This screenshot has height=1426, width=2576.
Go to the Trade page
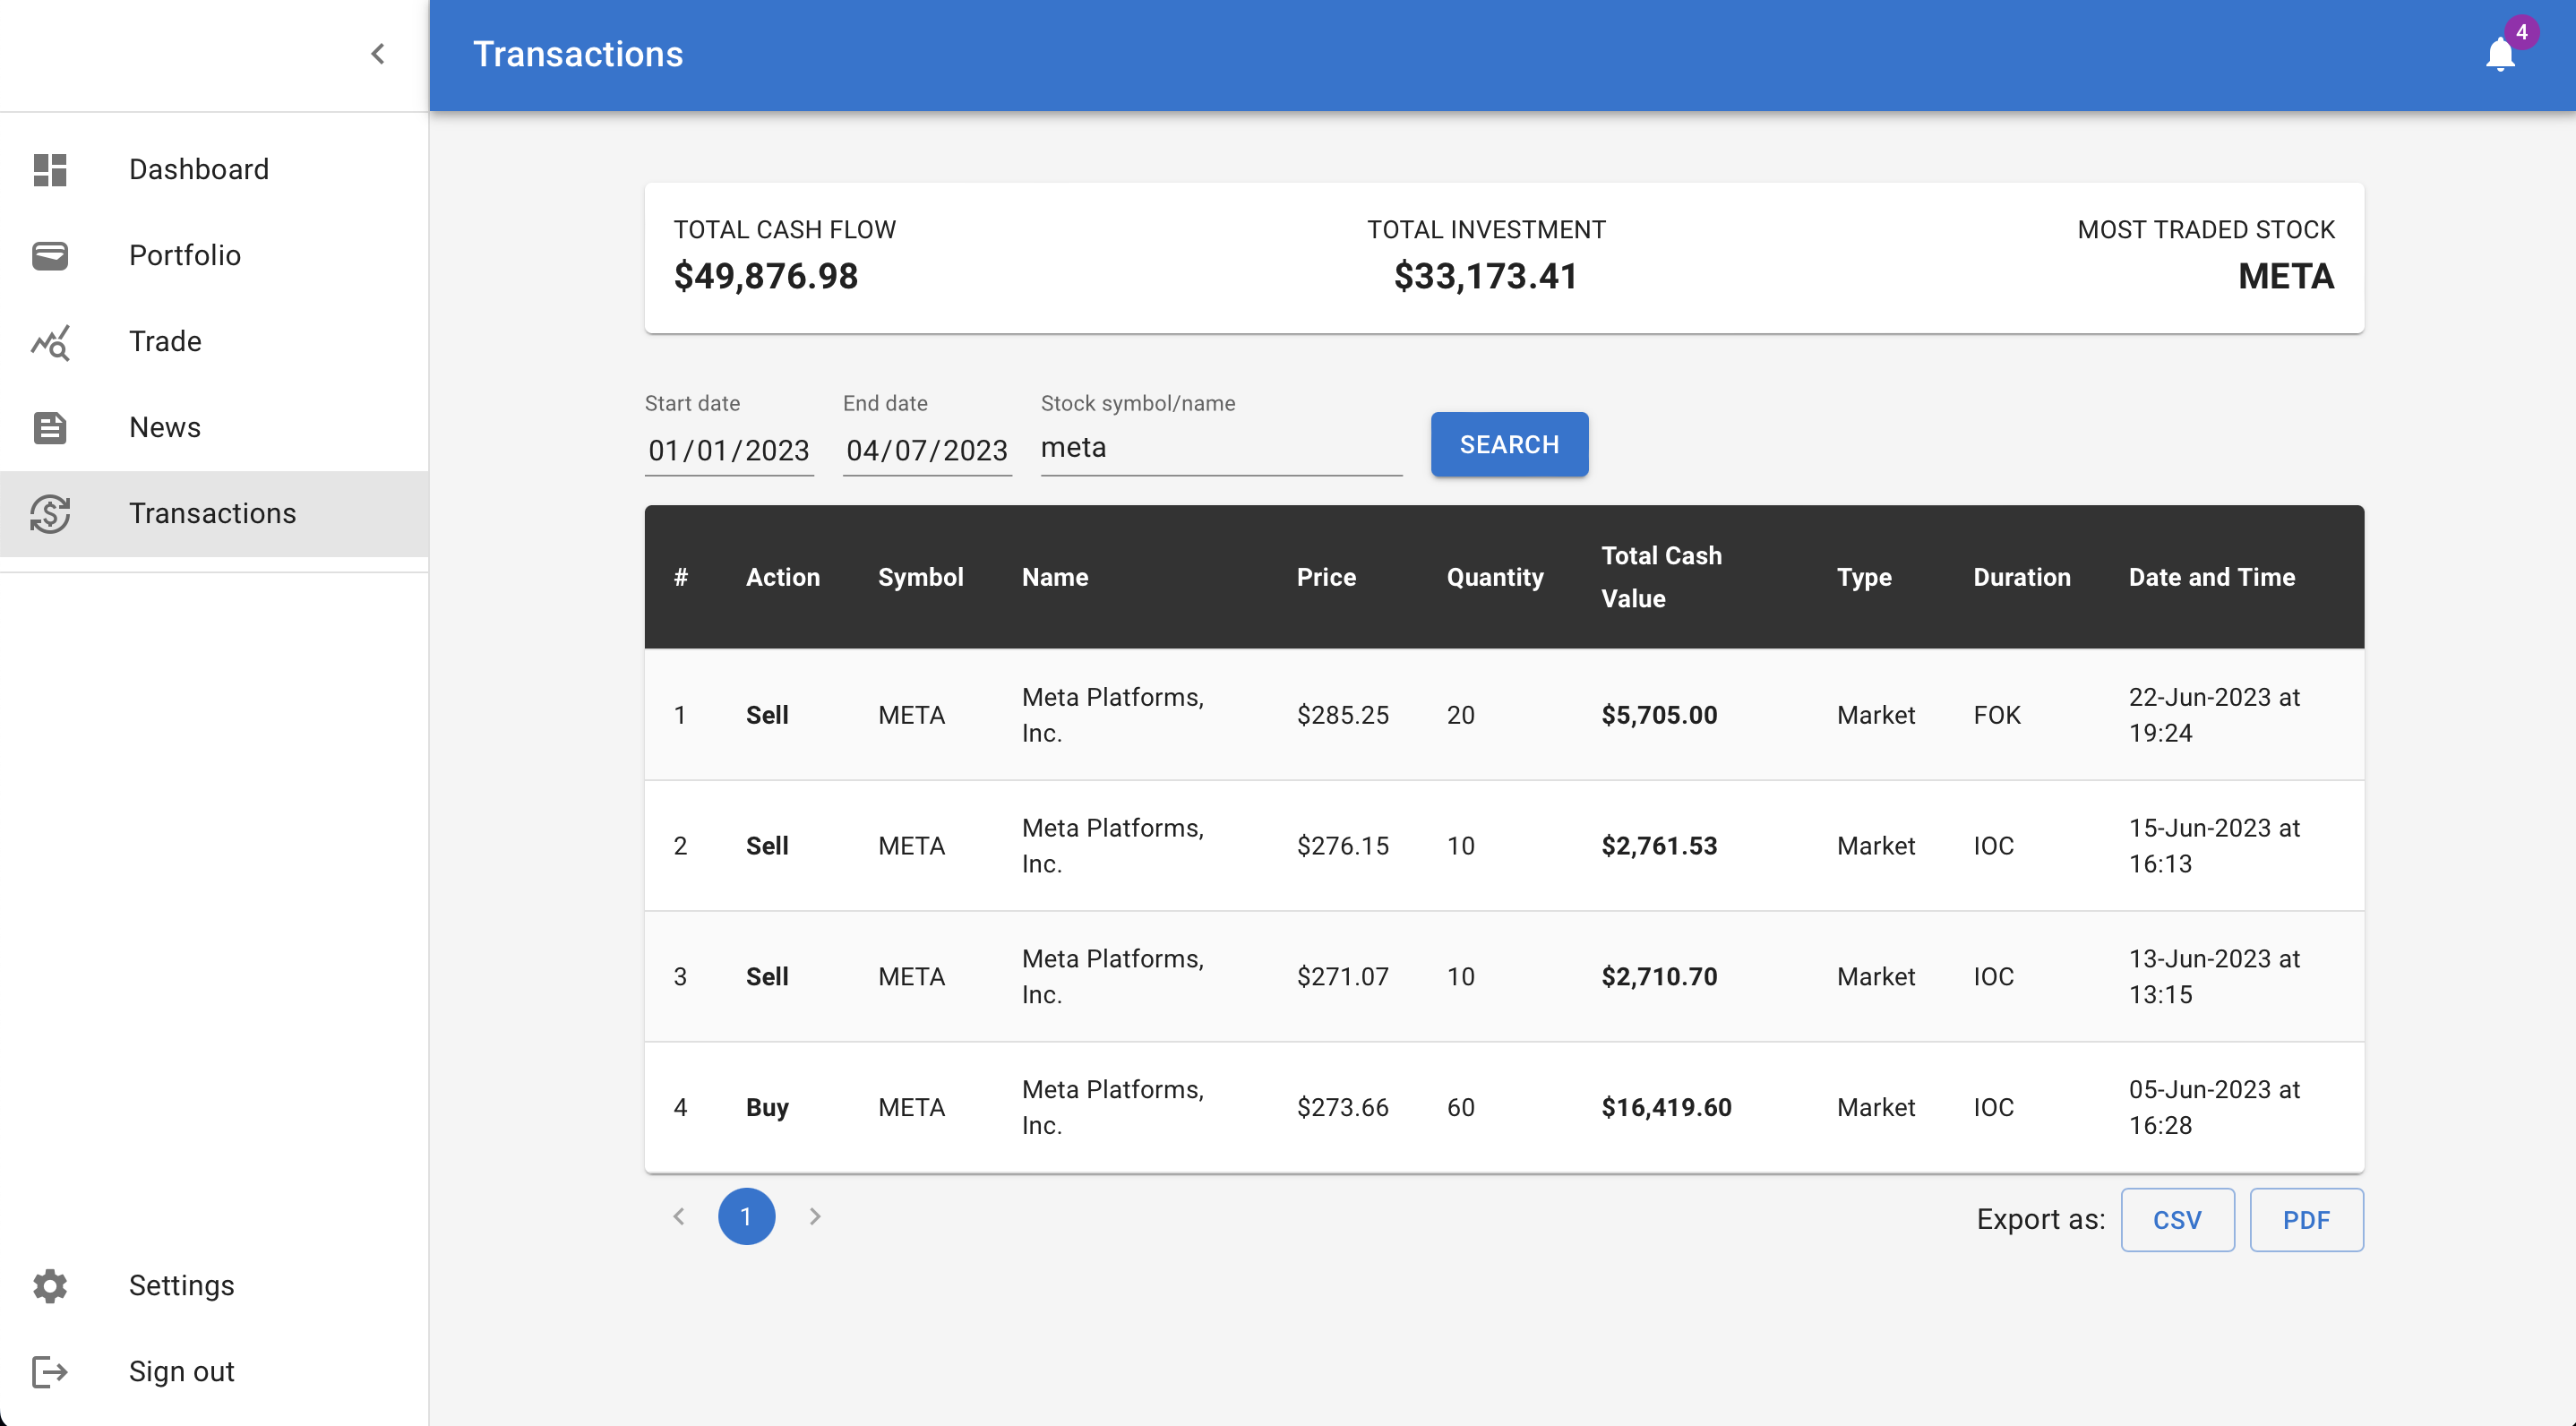214,341
